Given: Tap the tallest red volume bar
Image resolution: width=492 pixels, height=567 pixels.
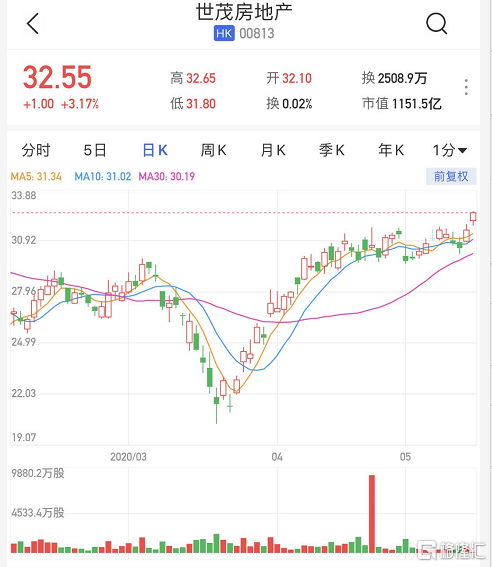Looking at the screenshot, I should point(372,514).
